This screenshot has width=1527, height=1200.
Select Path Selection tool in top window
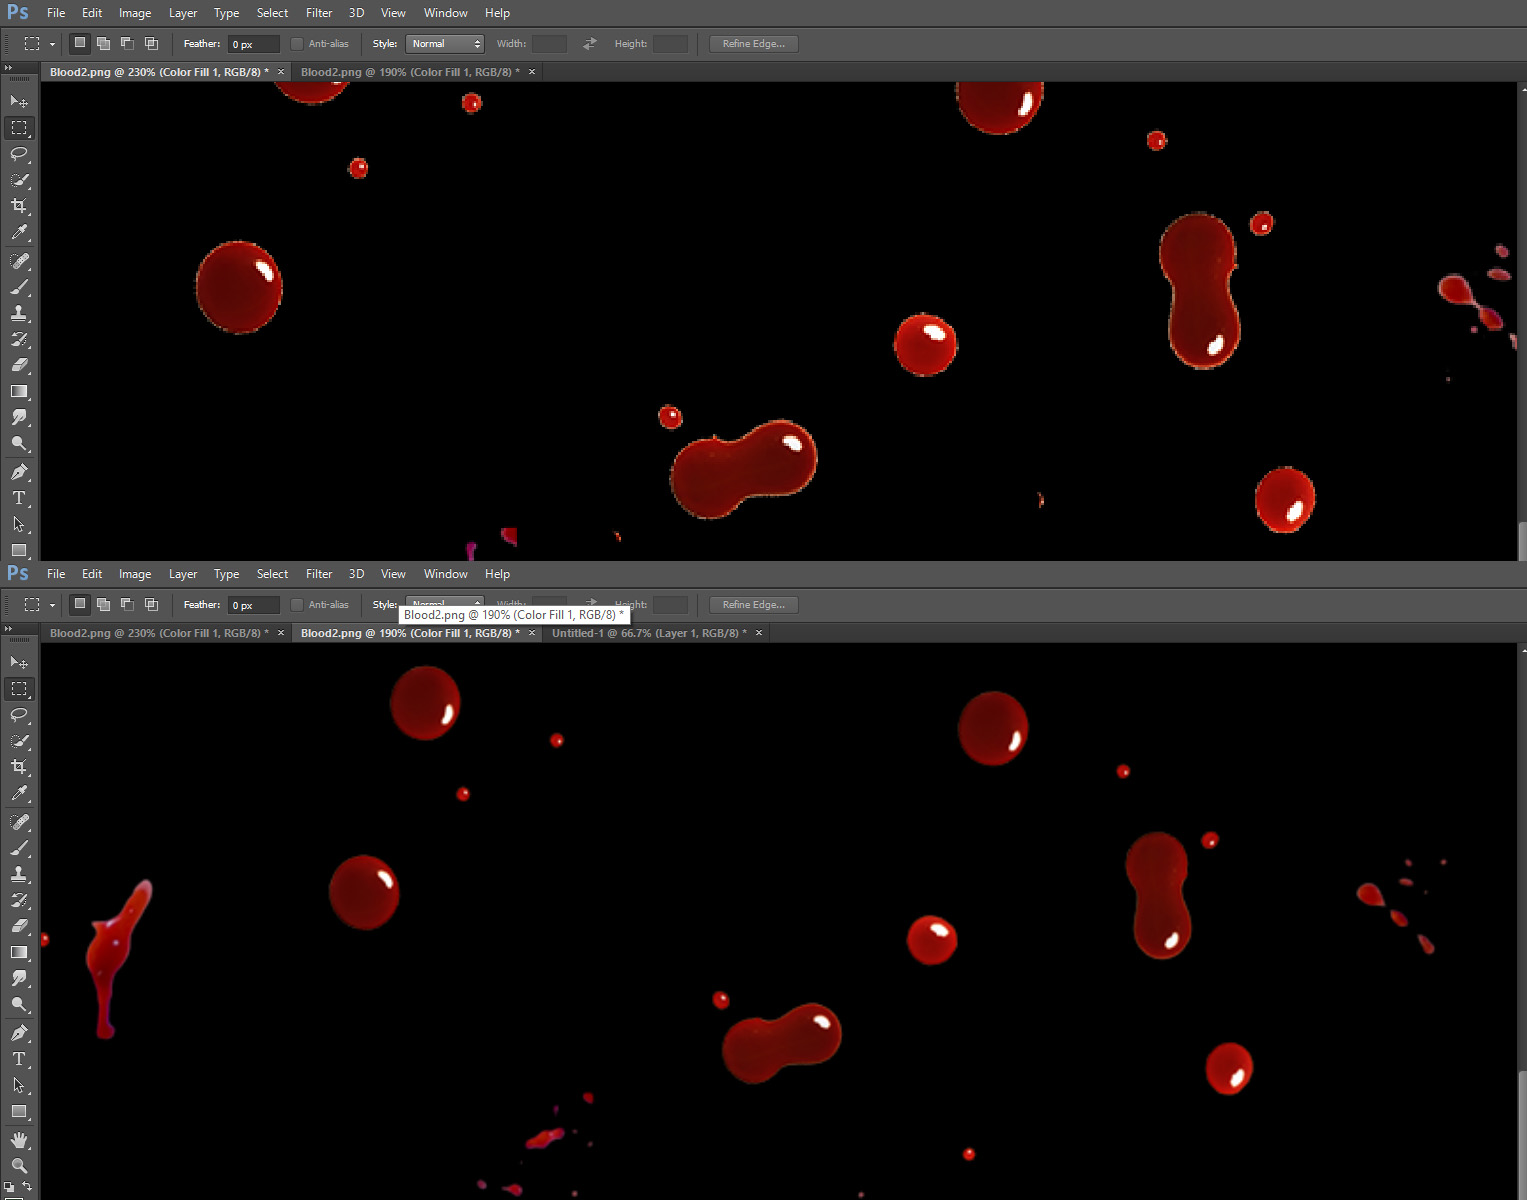19,523
